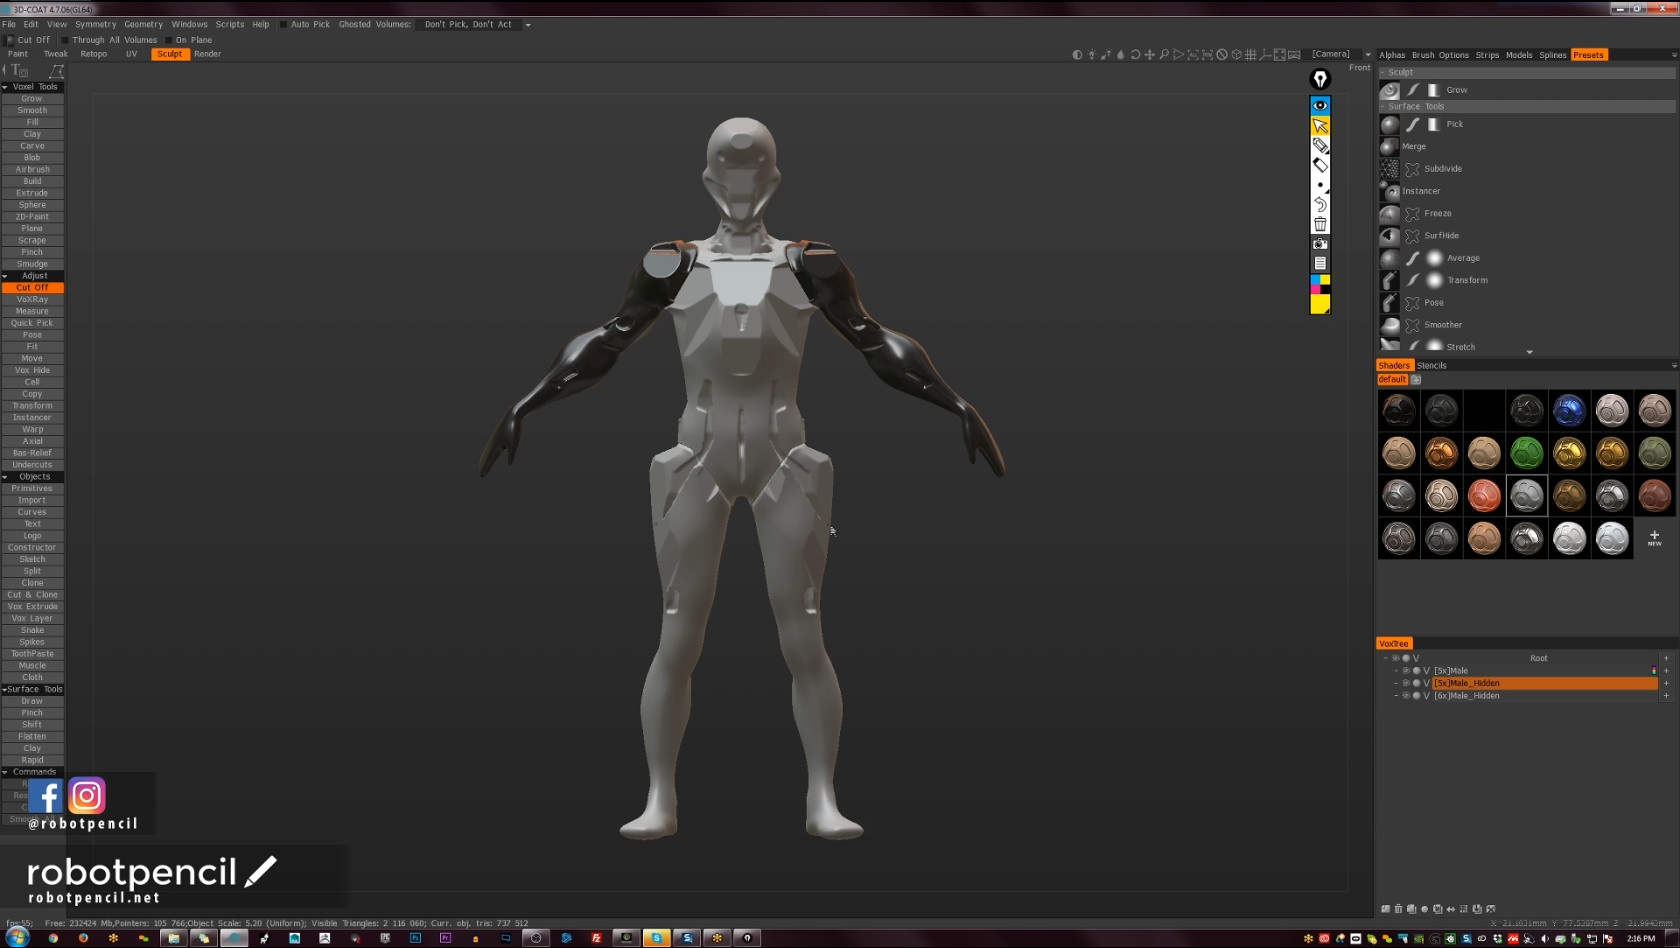The width and height of the screenshot is (1680, 948).
Task: Click the double-arrow icon at VoxTree bottom
Action: tap(1451, 909)
